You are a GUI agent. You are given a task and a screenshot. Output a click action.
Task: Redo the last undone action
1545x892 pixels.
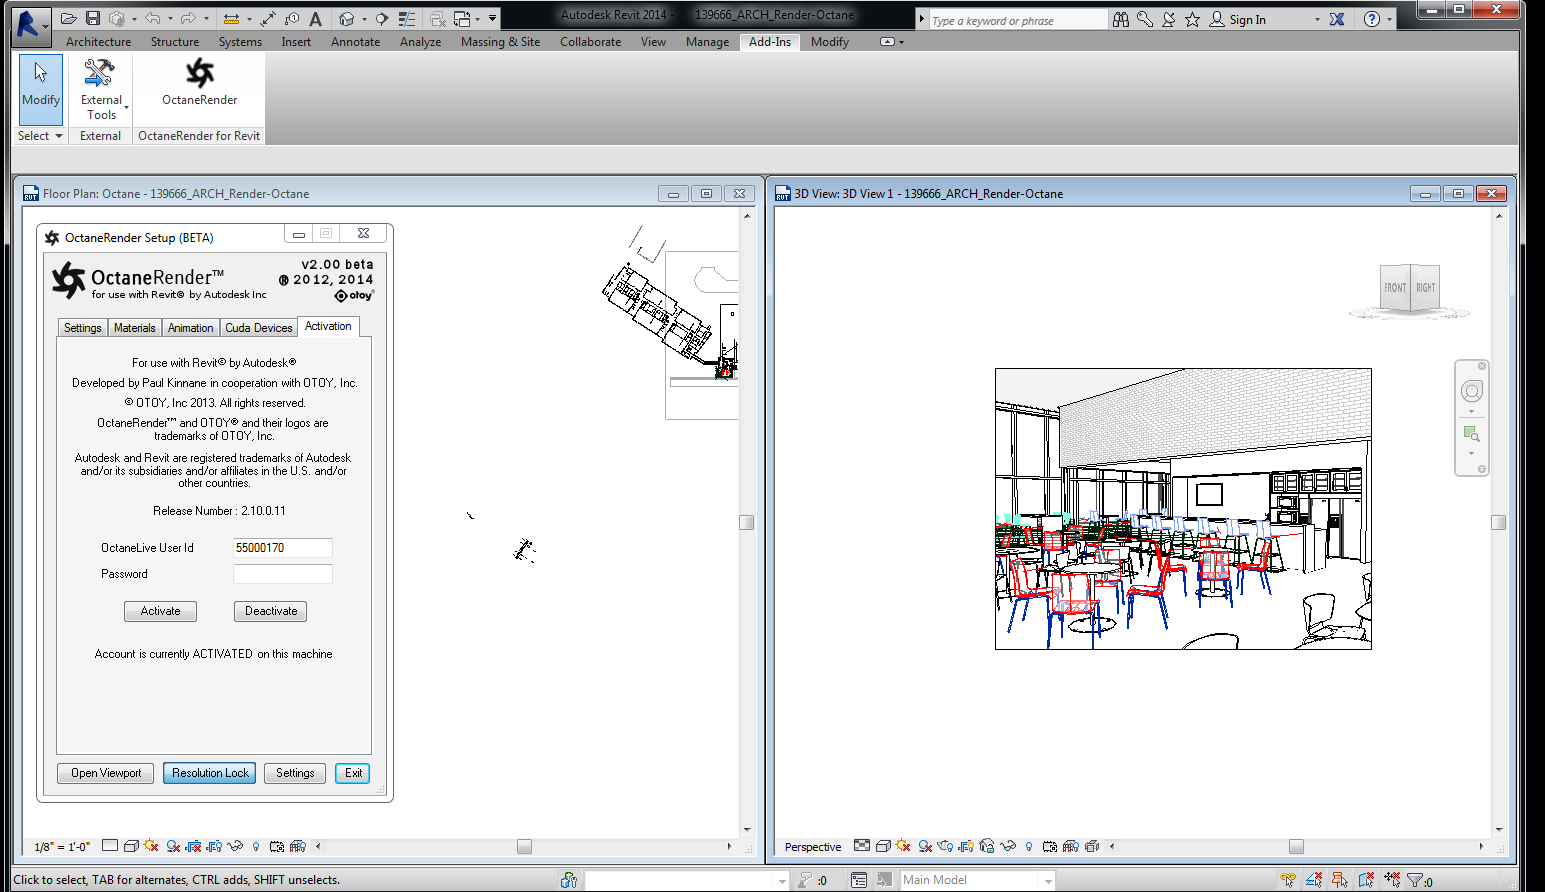click(187, 19)
